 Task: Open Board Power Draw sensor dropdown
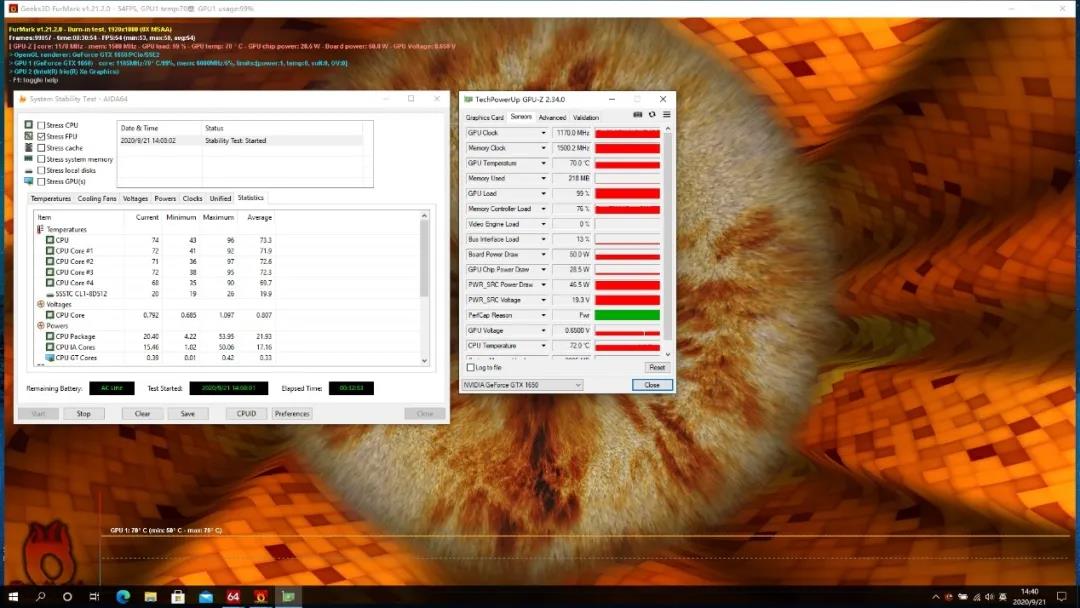pyautogui.click(x=543, y=254)
